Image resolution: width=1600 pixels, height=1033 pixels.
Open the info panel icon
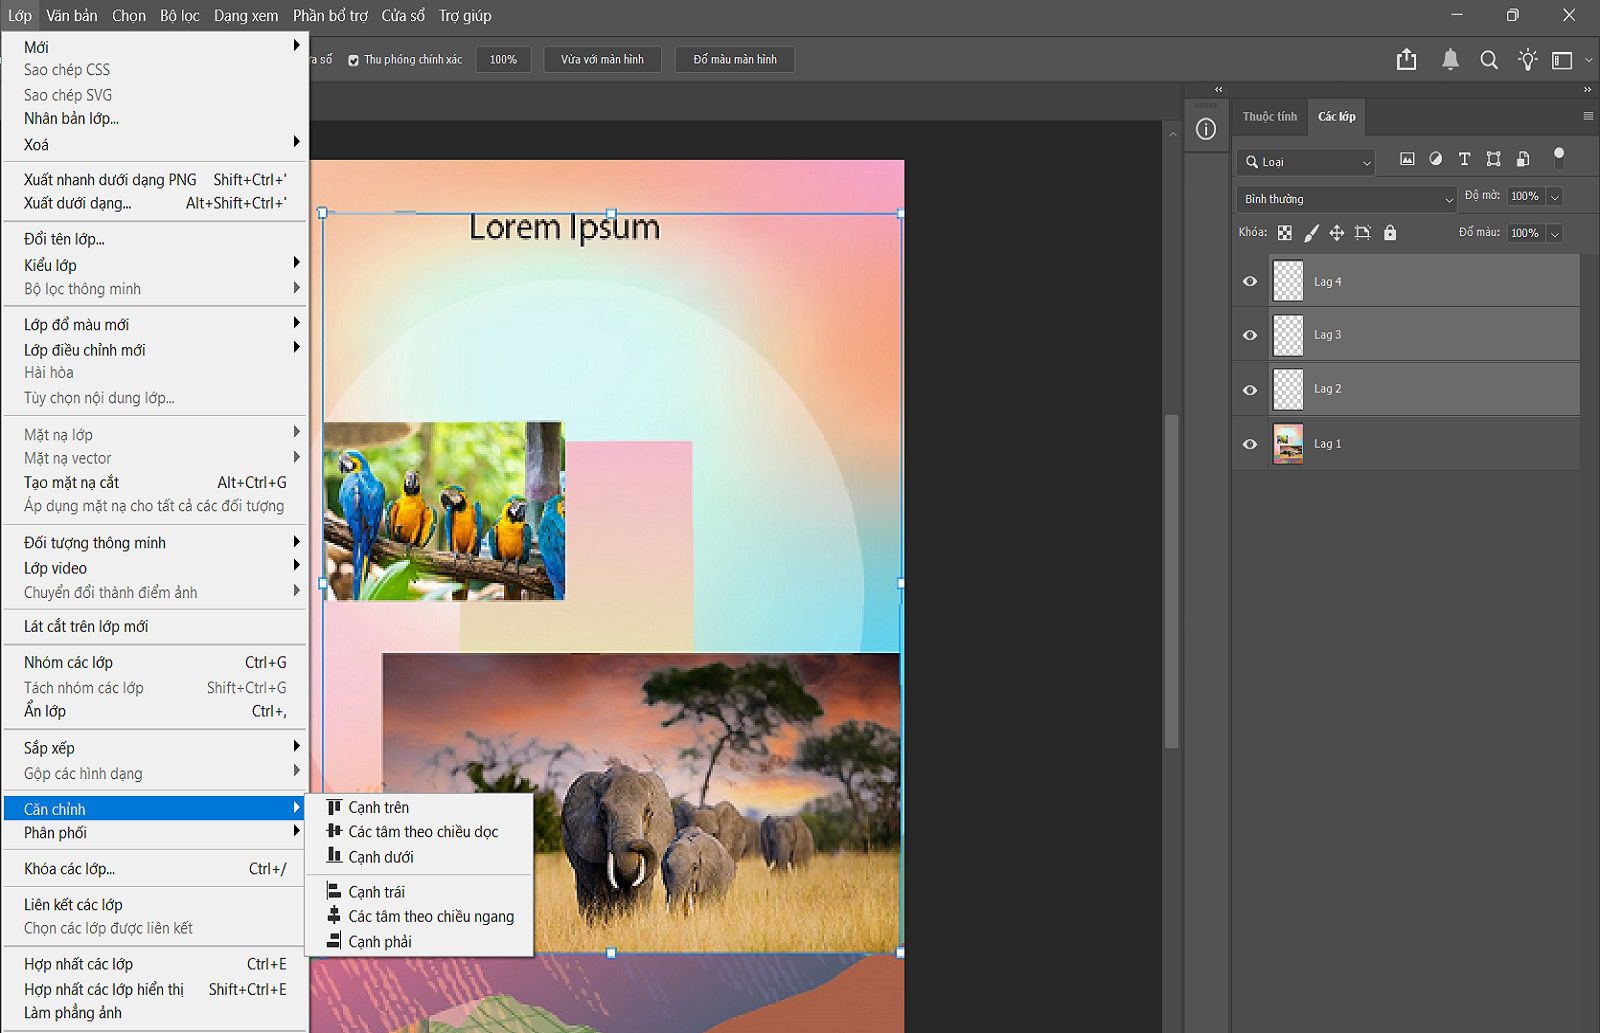pos(1206,129)
